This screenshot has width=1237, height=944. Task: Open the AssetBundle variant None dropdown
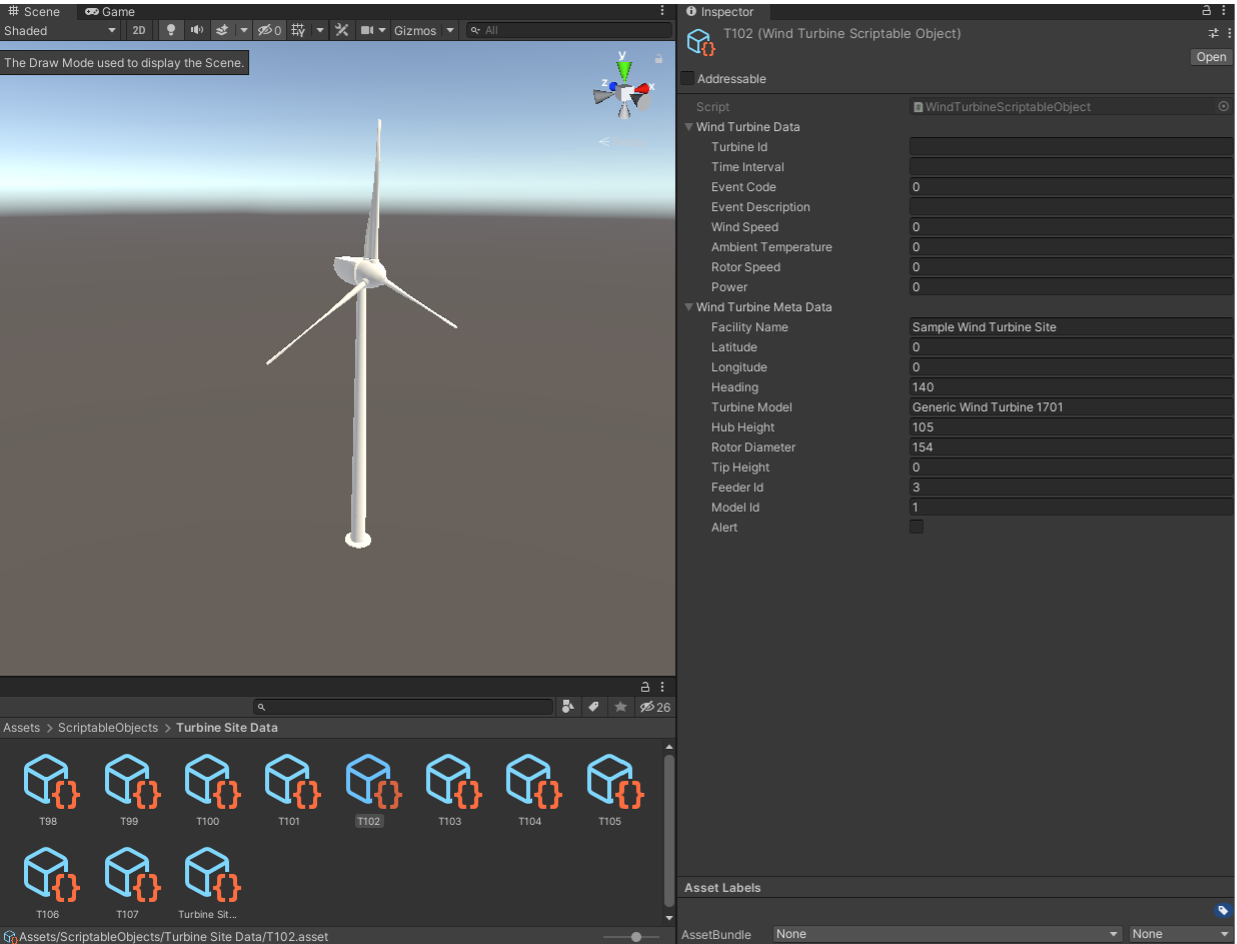click(1181, 934)
